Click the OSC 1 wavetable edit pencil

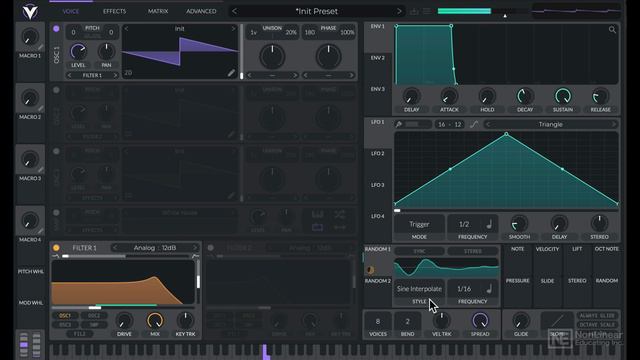click(231, 73)
